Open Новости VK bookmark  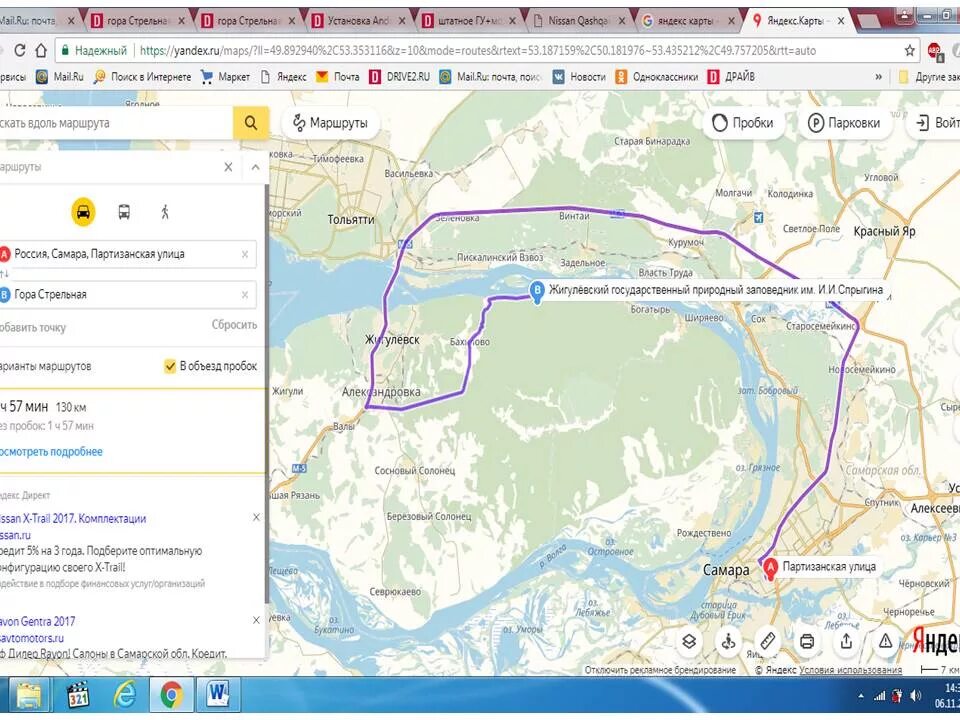pyautogui.click(x=579, y=77)
